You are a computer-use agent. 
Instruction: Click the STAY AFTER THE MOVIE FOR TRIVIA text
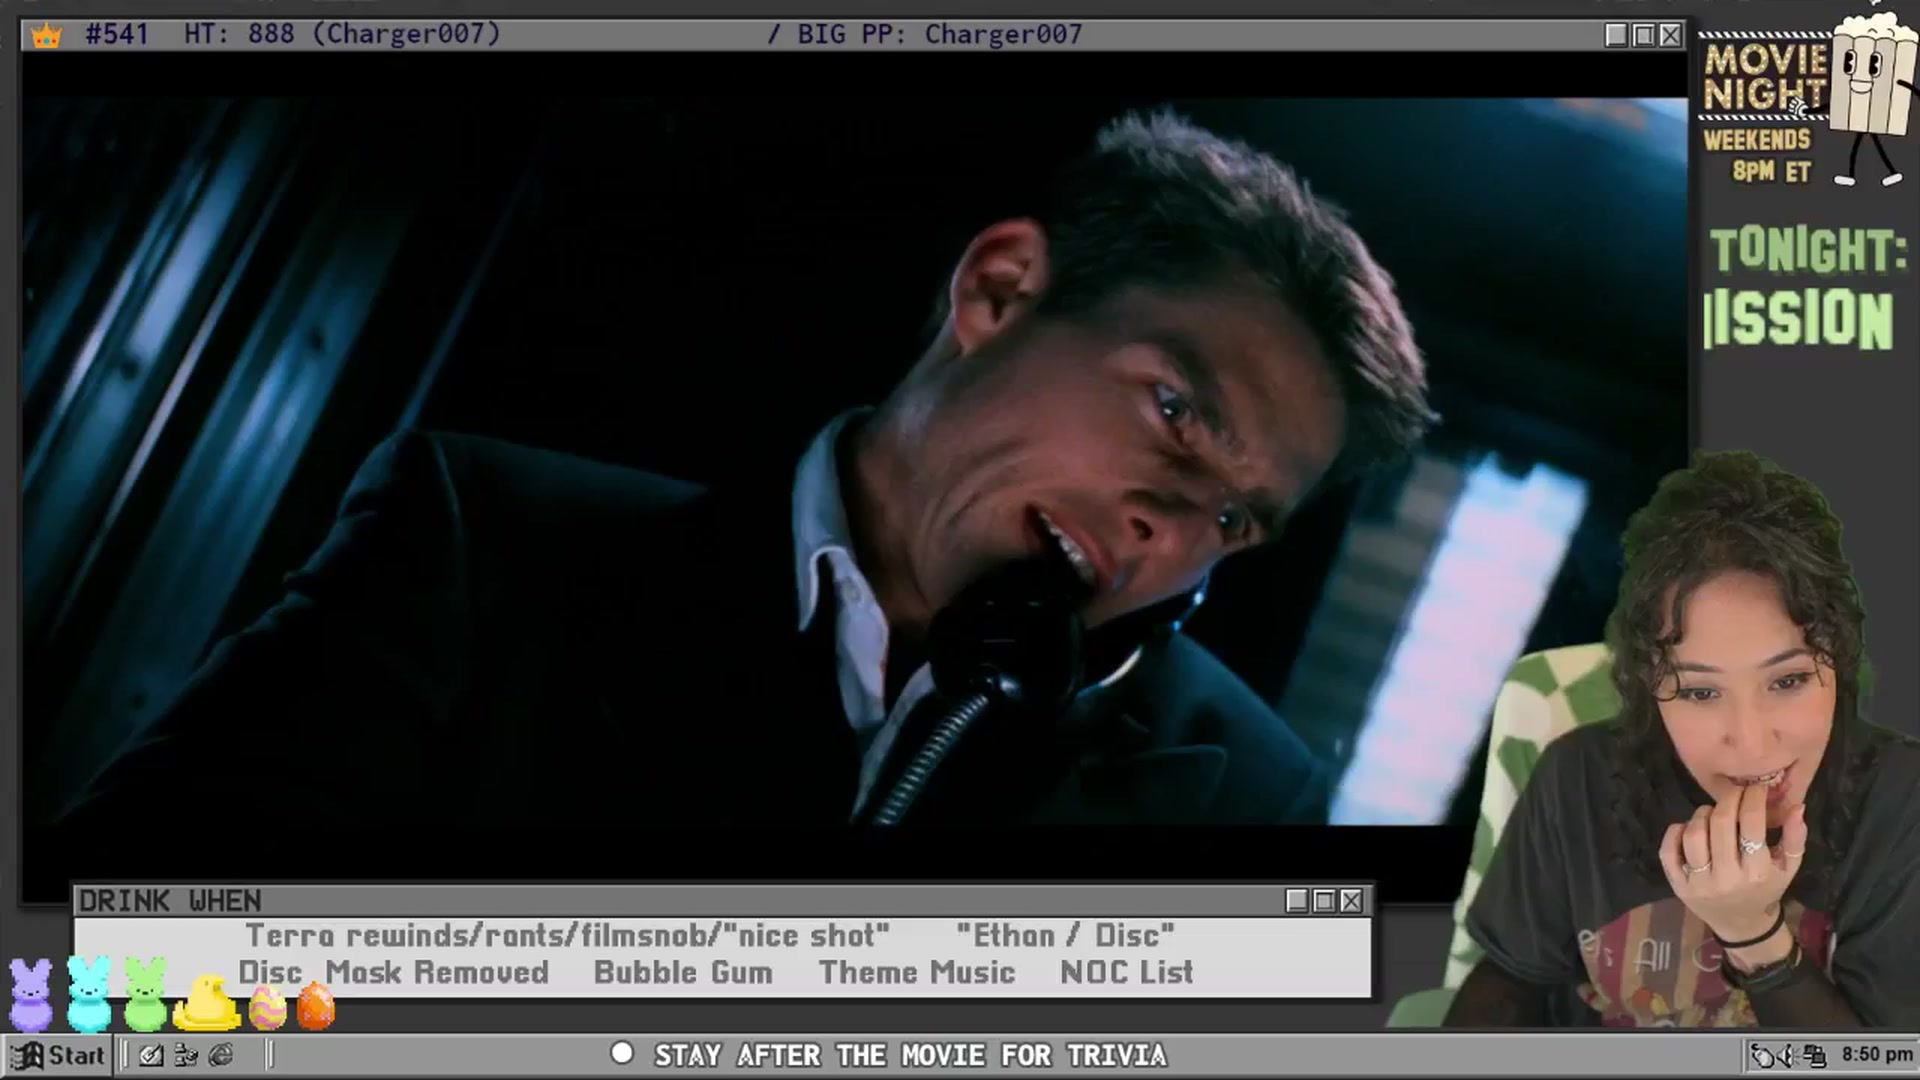coord(910,1056)
